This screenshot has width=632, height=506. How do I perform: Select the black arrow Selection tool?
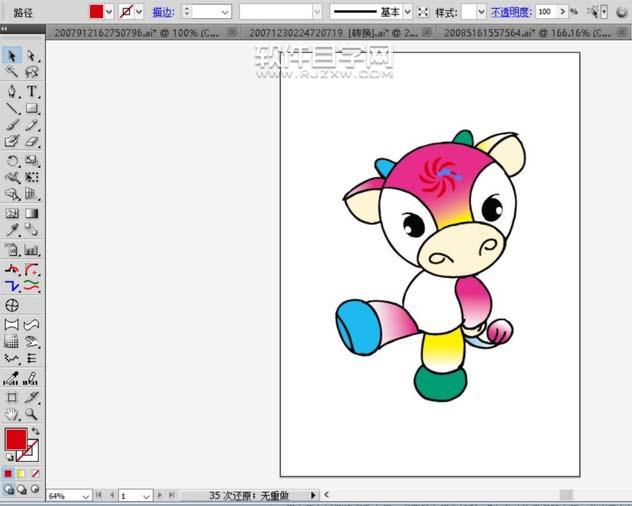[12, 55]
